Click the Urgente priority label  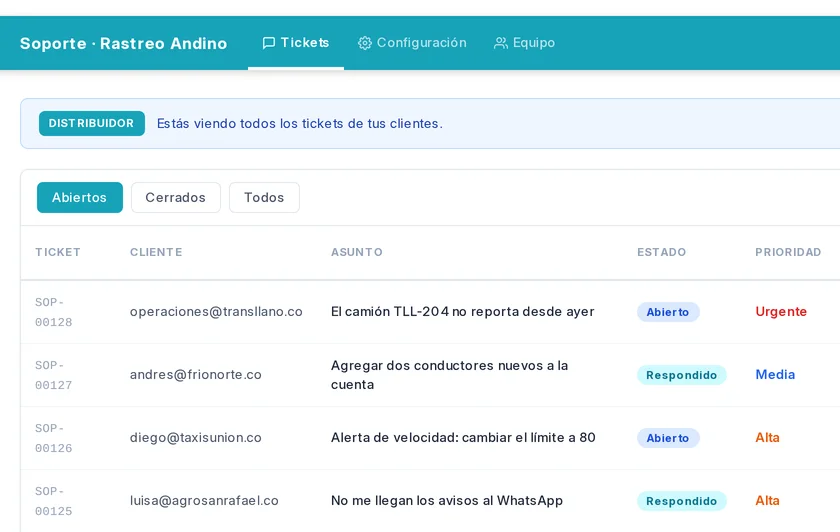[x=781, y=311]
